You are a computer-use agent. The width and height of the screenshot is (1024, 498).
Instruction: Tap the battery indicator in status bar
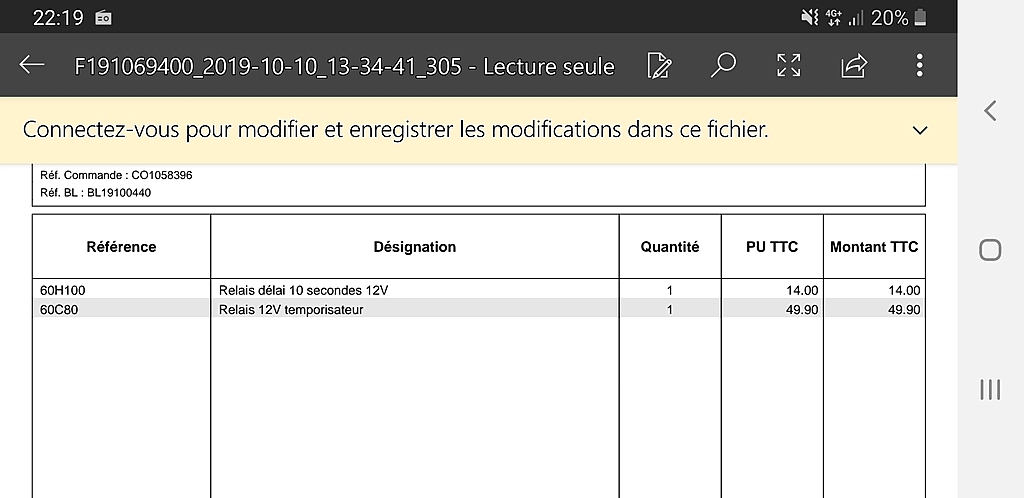click(920, 18)
